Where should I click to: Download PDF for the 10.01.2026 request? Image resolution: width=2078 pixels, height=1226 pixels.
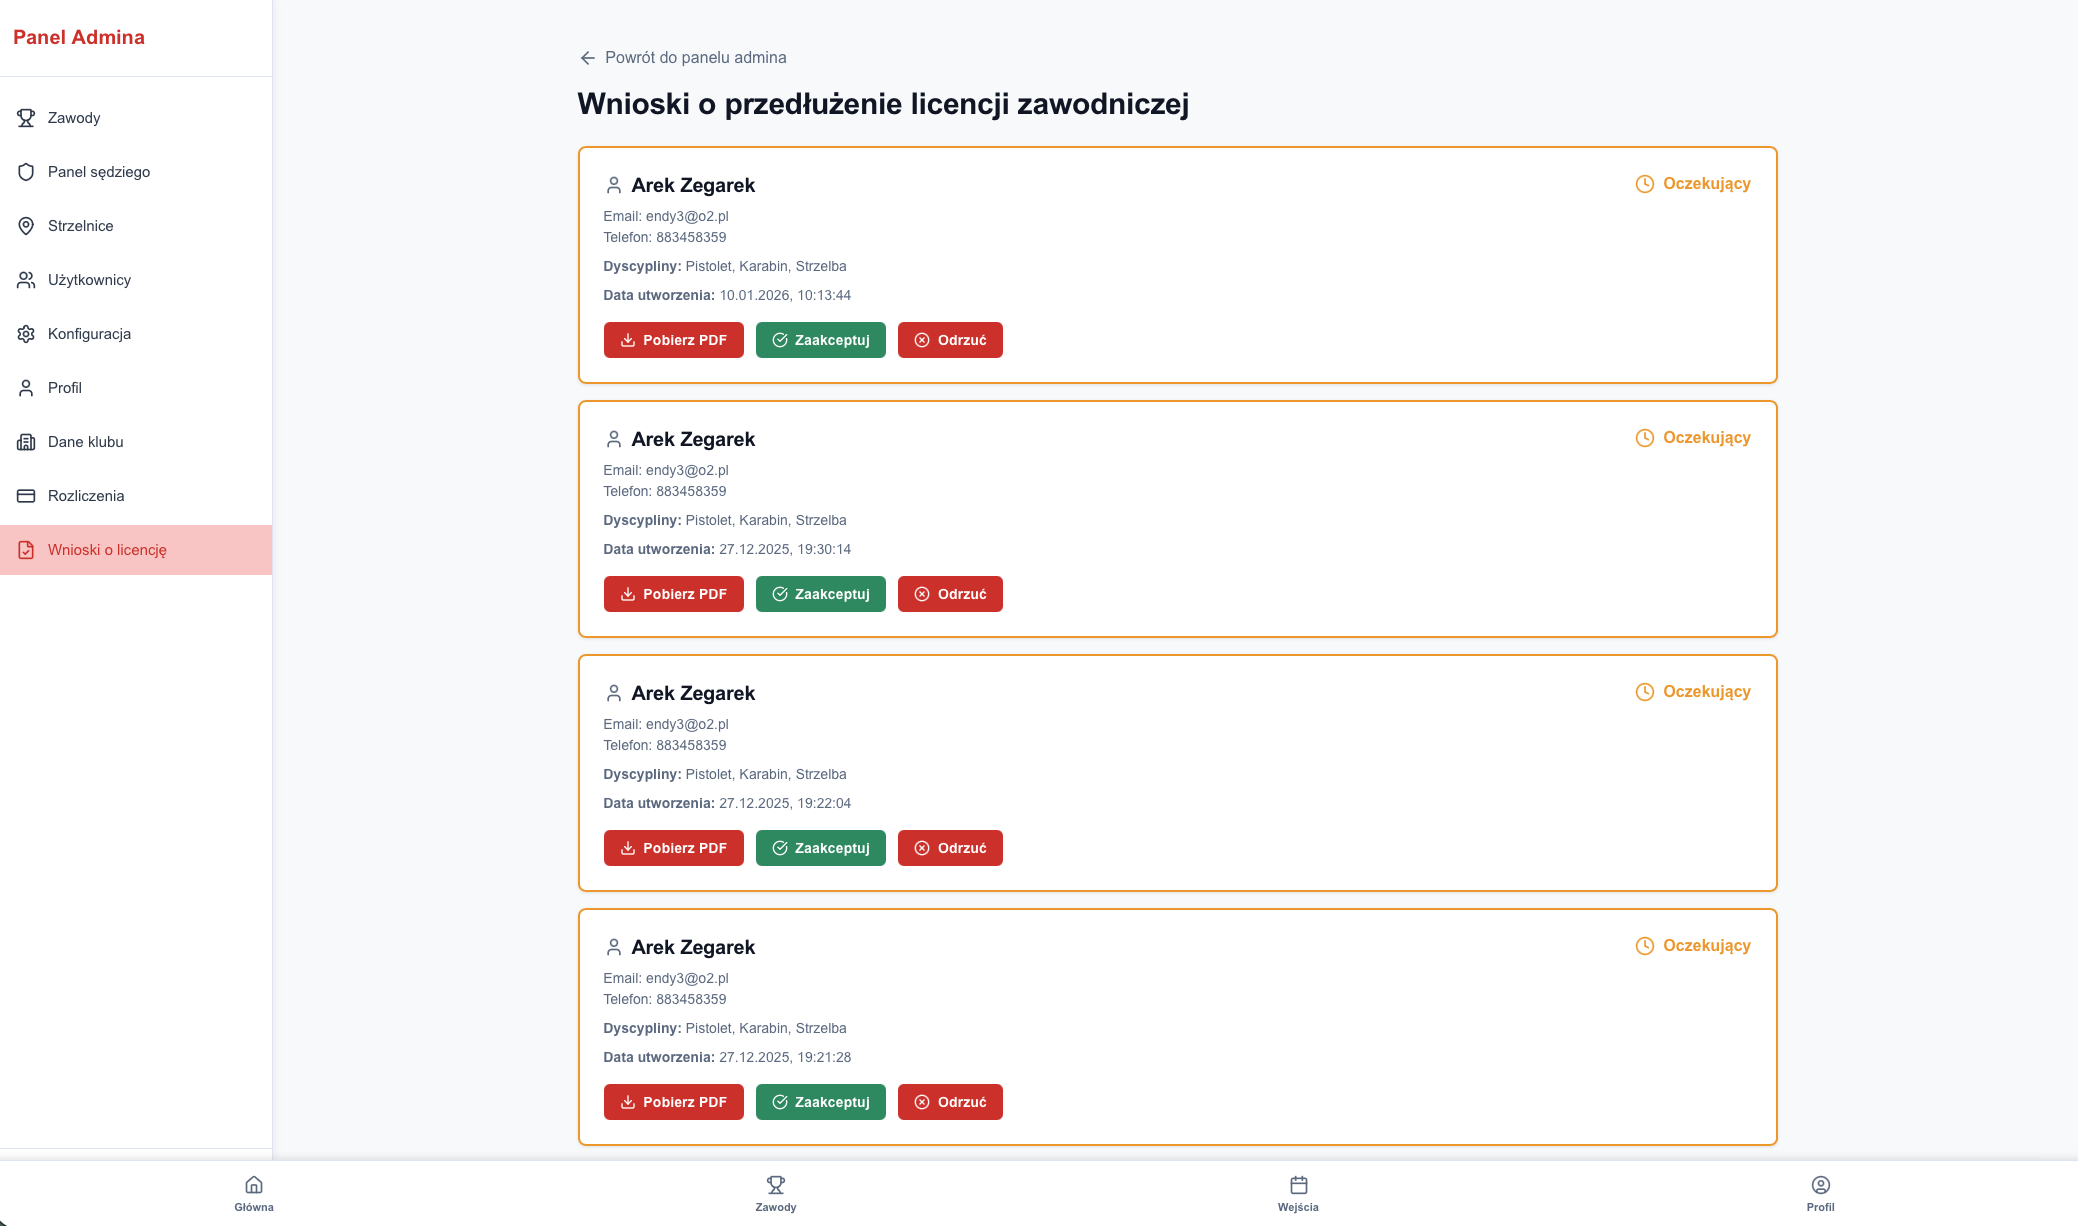[673, 340]
